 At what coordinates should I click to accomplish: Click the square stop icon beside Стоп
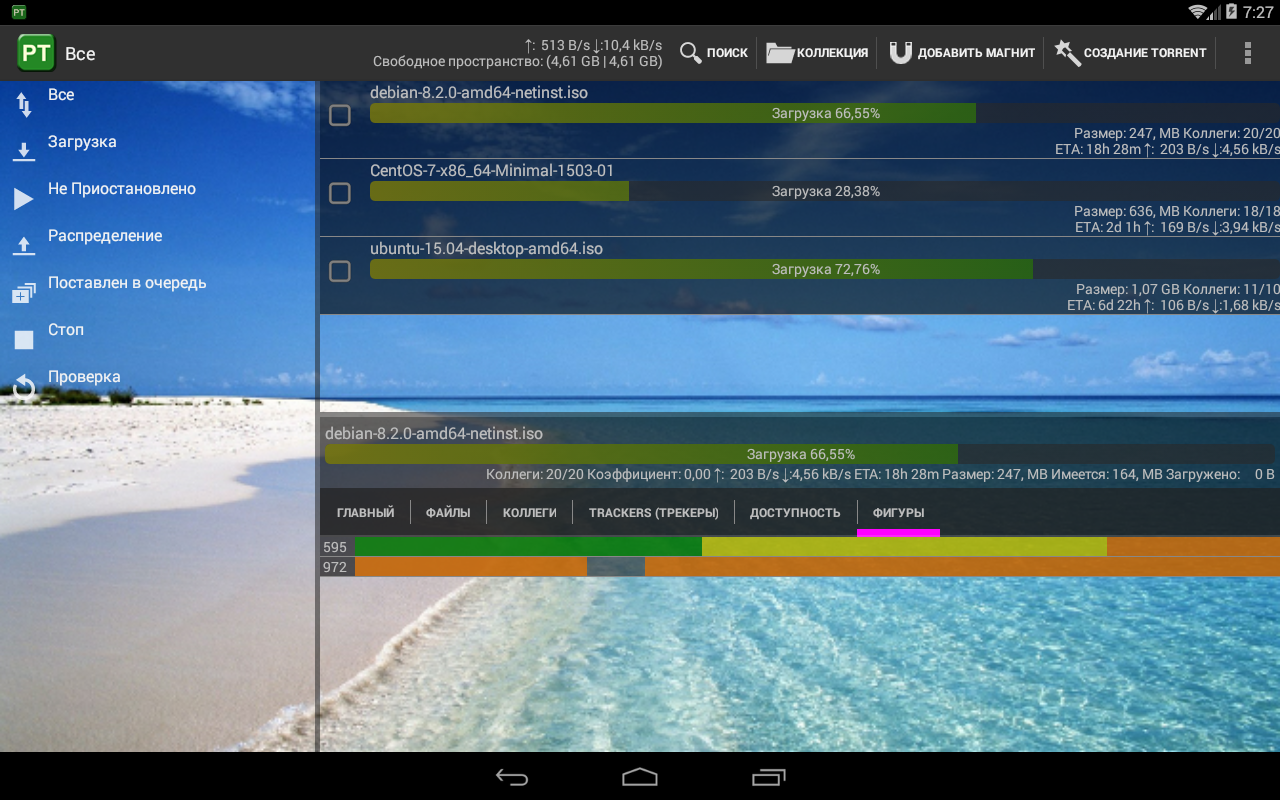[24, 340]
